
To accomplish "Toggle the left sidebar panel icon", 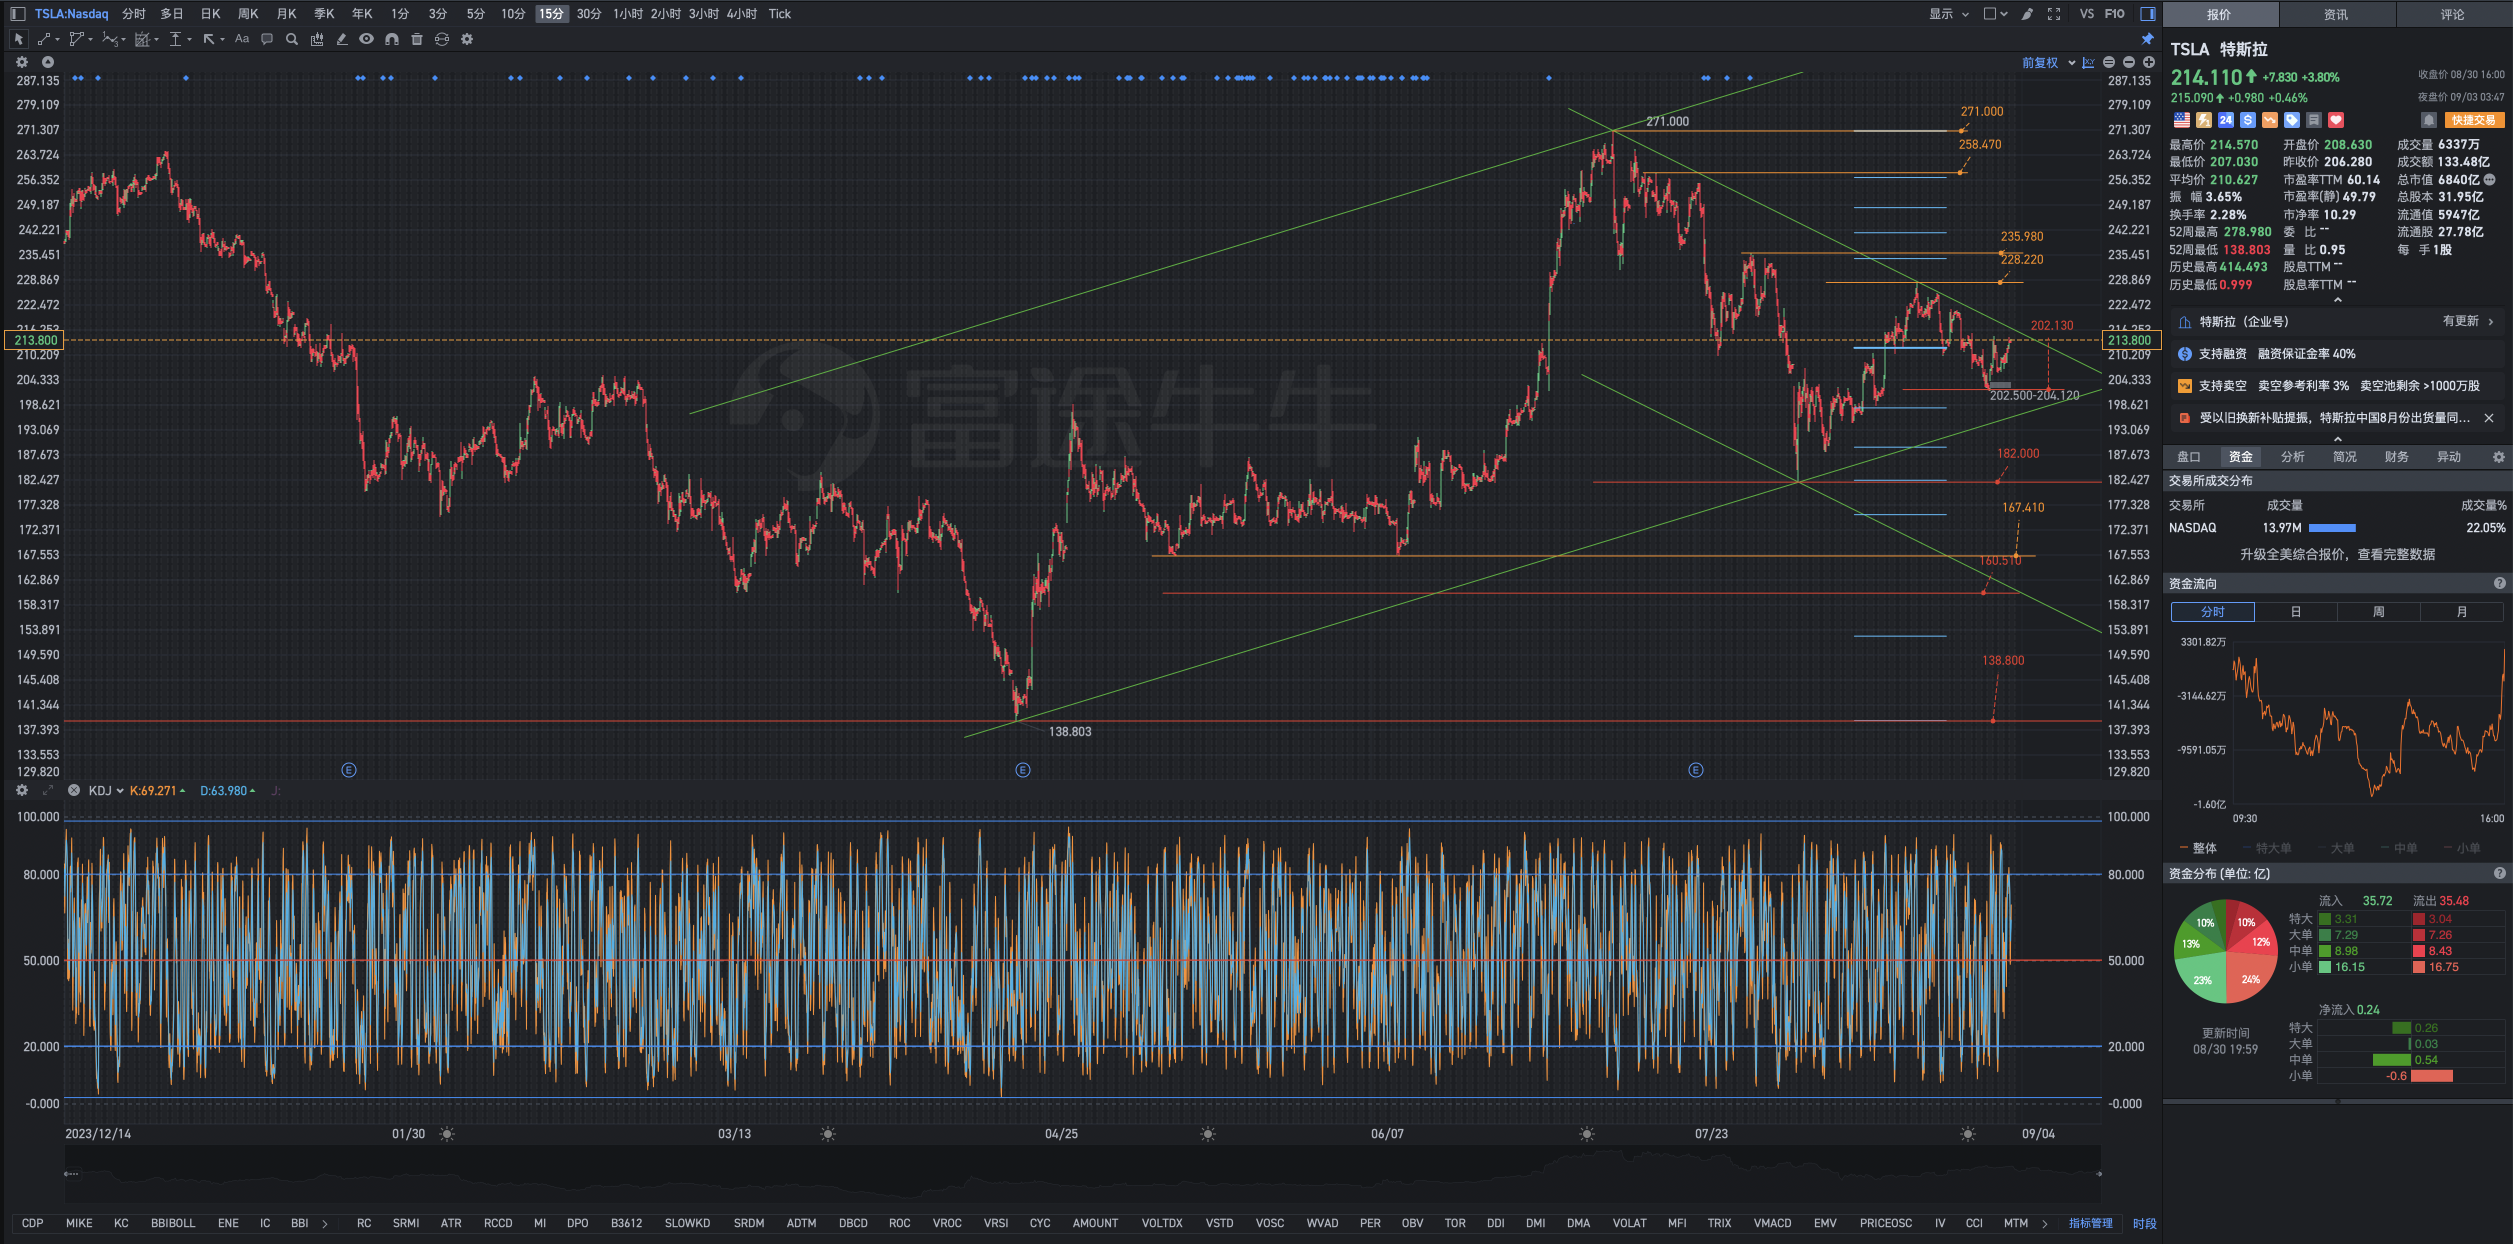I will [17, 14].
